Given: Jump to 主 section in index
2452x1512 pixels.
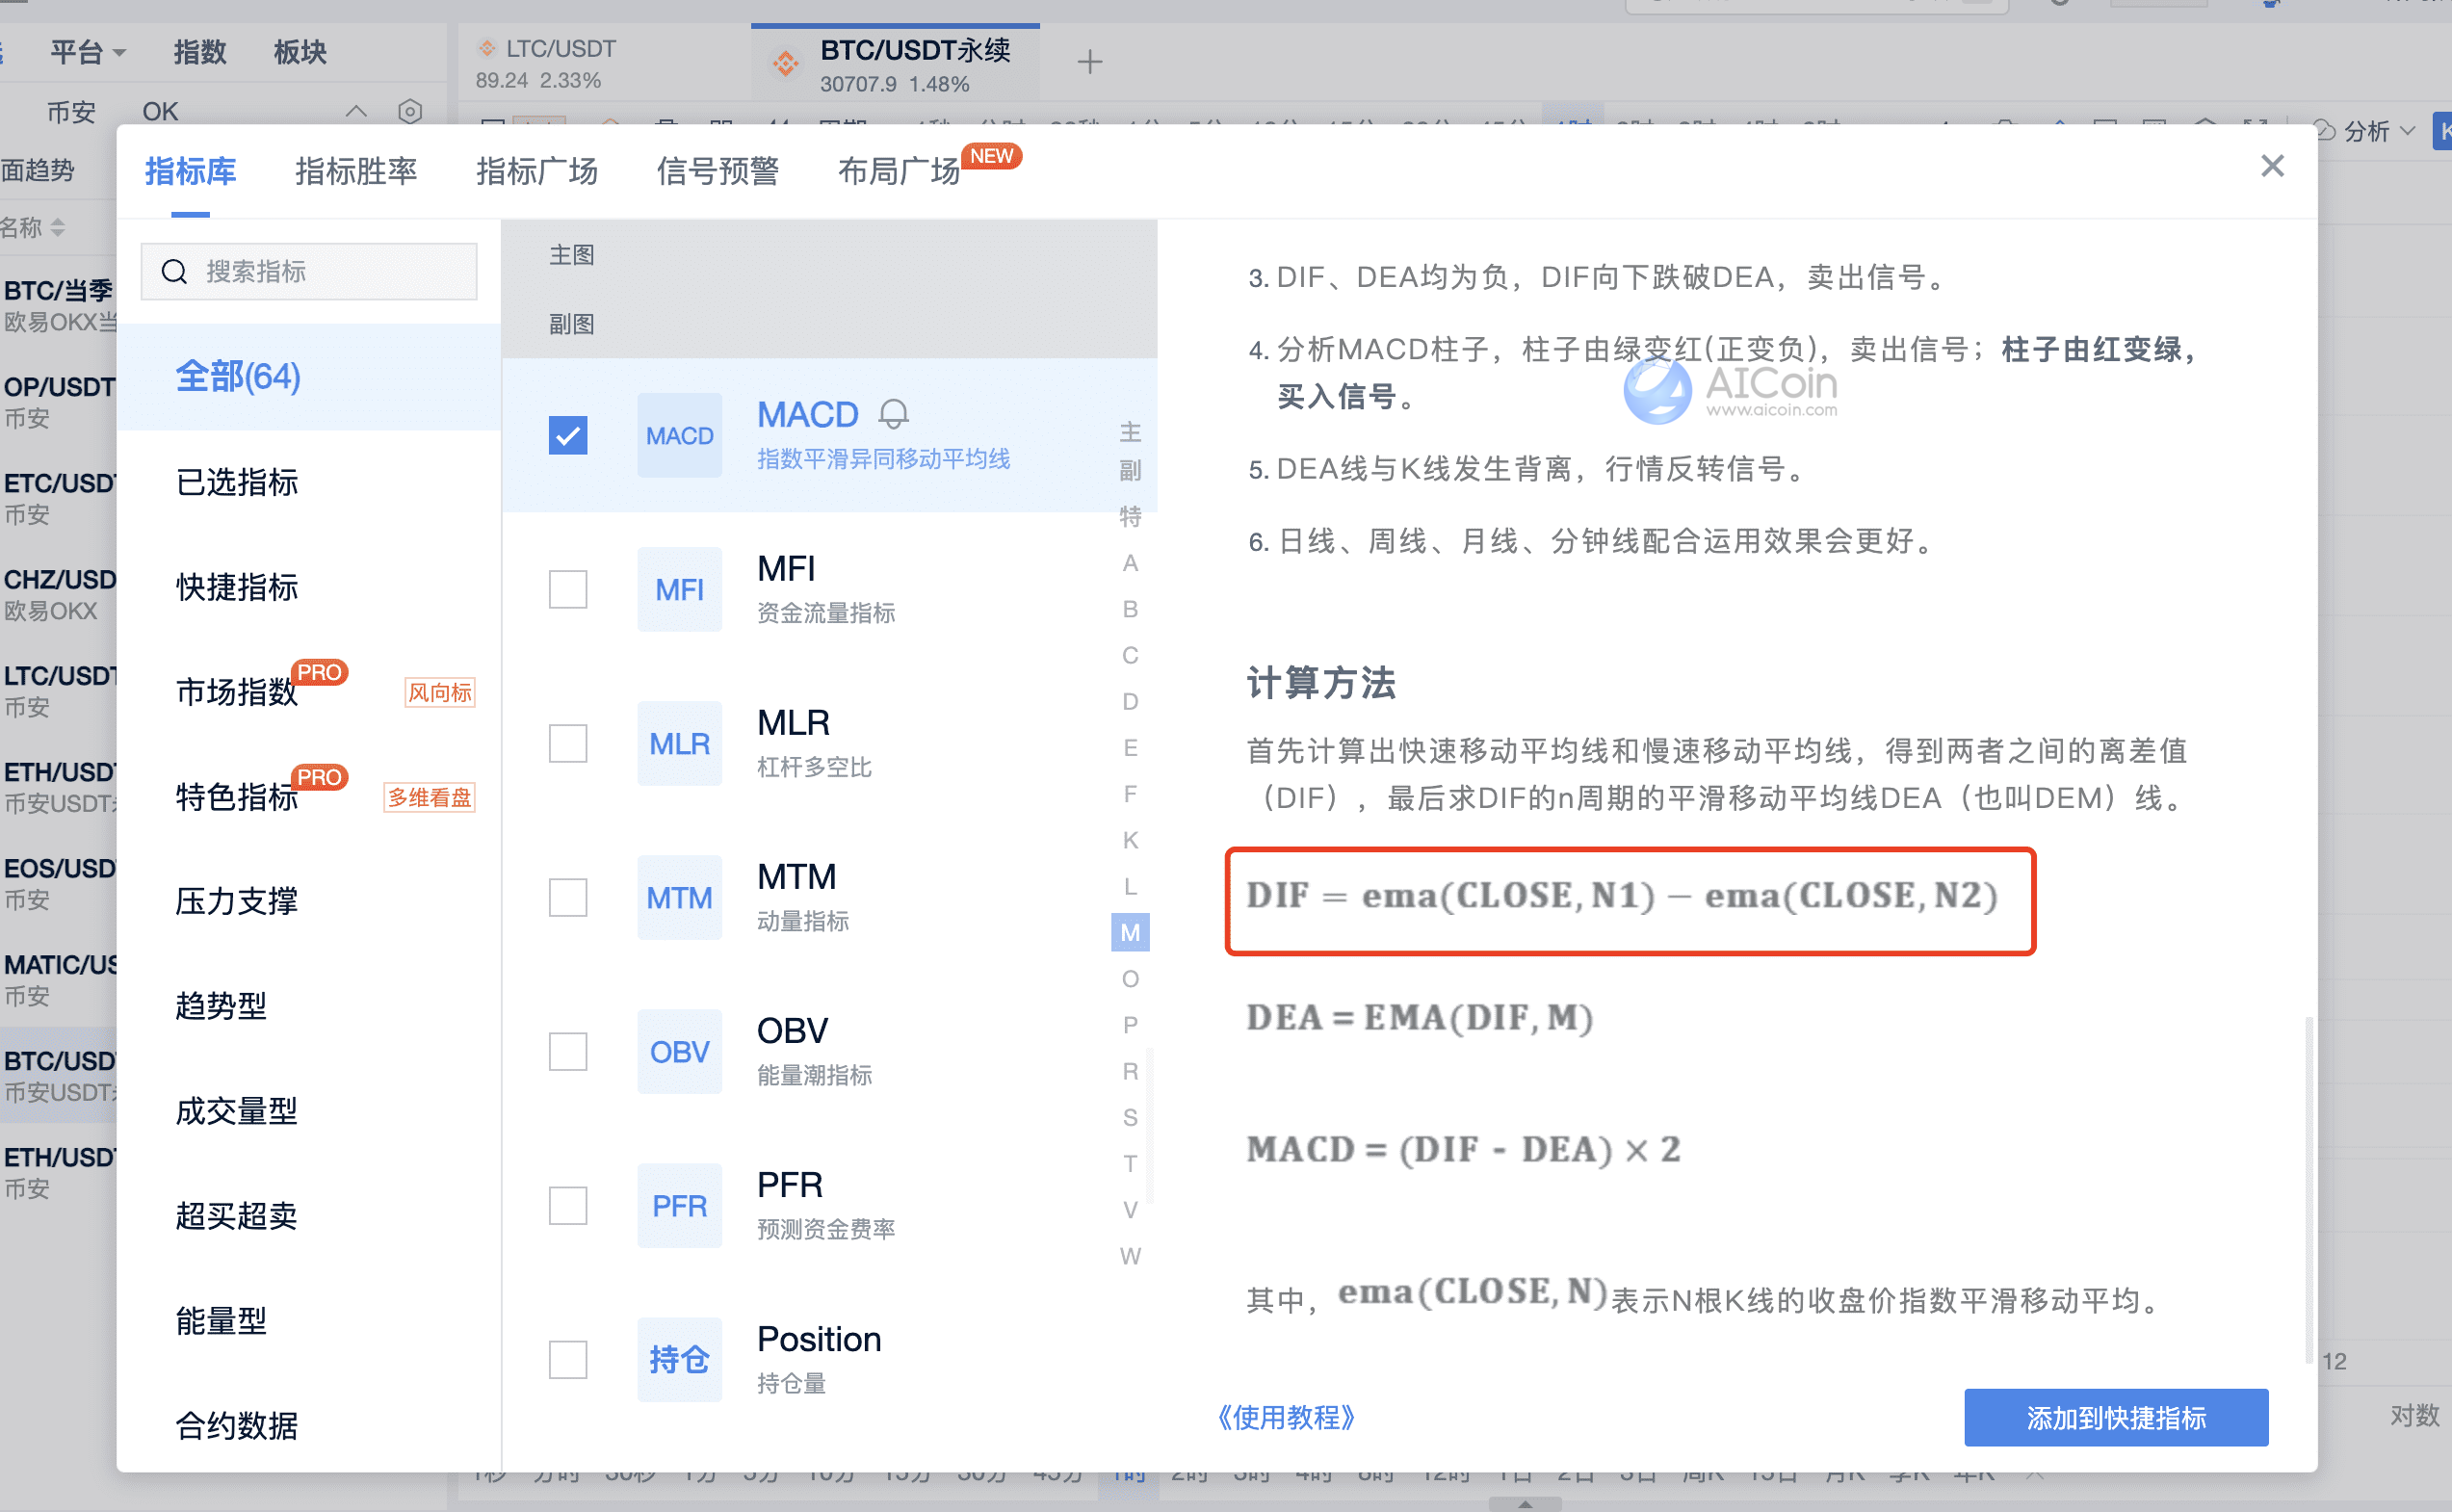Looking at the screenshot, I should 1130,432.
